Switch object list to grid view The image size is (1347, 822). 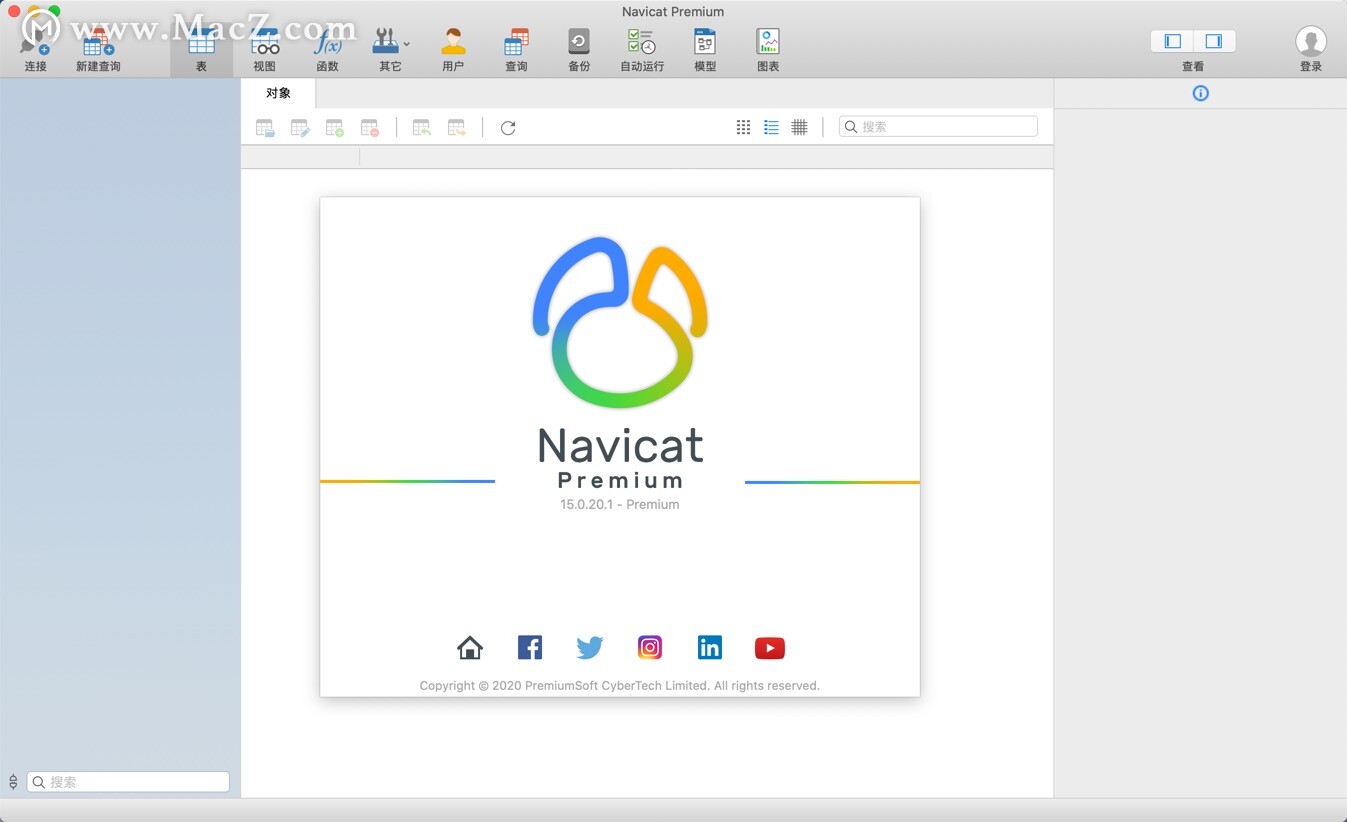click(x=743, y=127)
